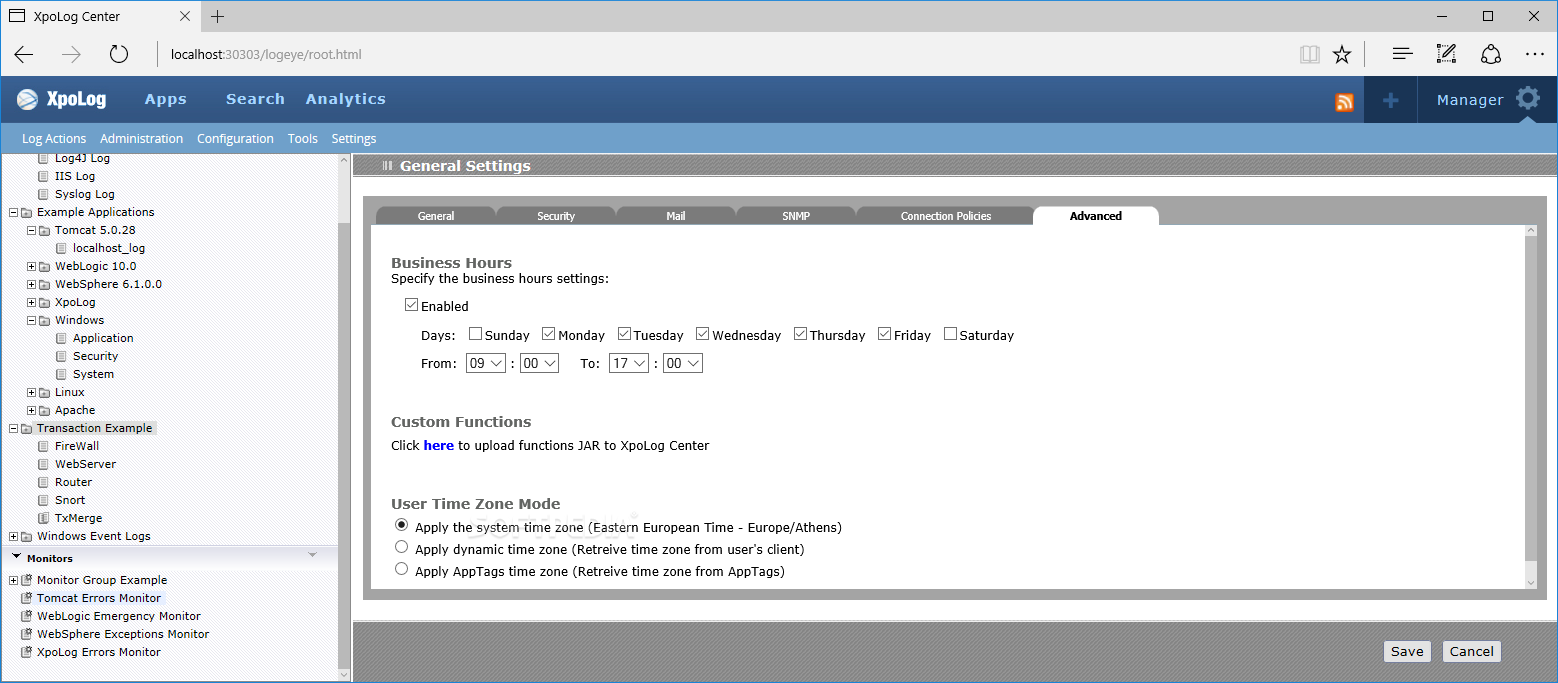Image resolution: width=1558 pixels, height=683 pixels.
Task: Click XpoLog Errors Monitor icon
Action: click(x=26, y=652)
